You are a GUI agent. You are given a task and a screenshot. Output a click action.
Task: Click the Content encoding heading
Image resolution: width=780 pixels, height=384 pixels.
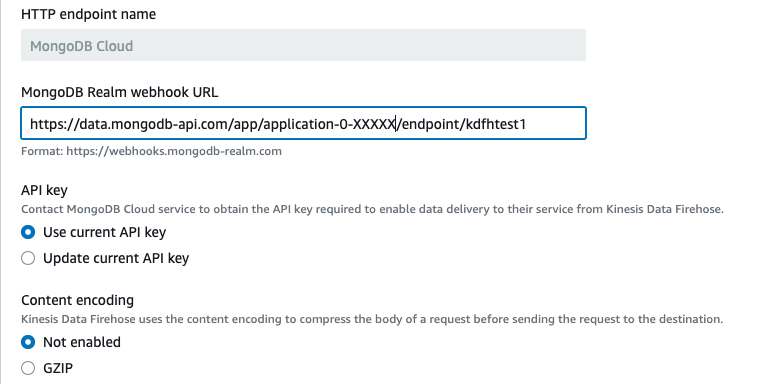point(78,300)
